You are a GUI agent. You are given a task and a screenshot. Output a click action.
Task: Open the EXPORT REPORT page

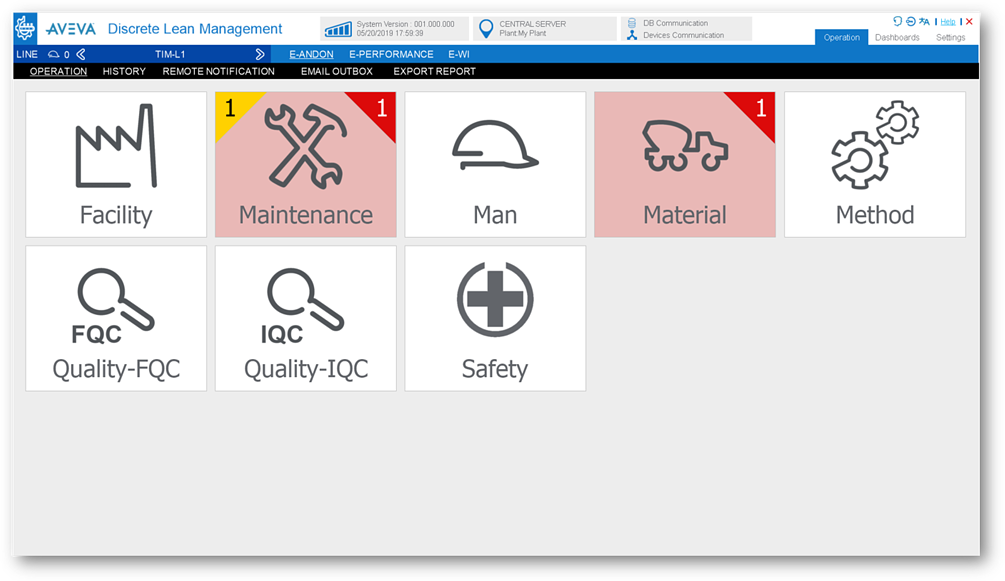coord(434,72)
